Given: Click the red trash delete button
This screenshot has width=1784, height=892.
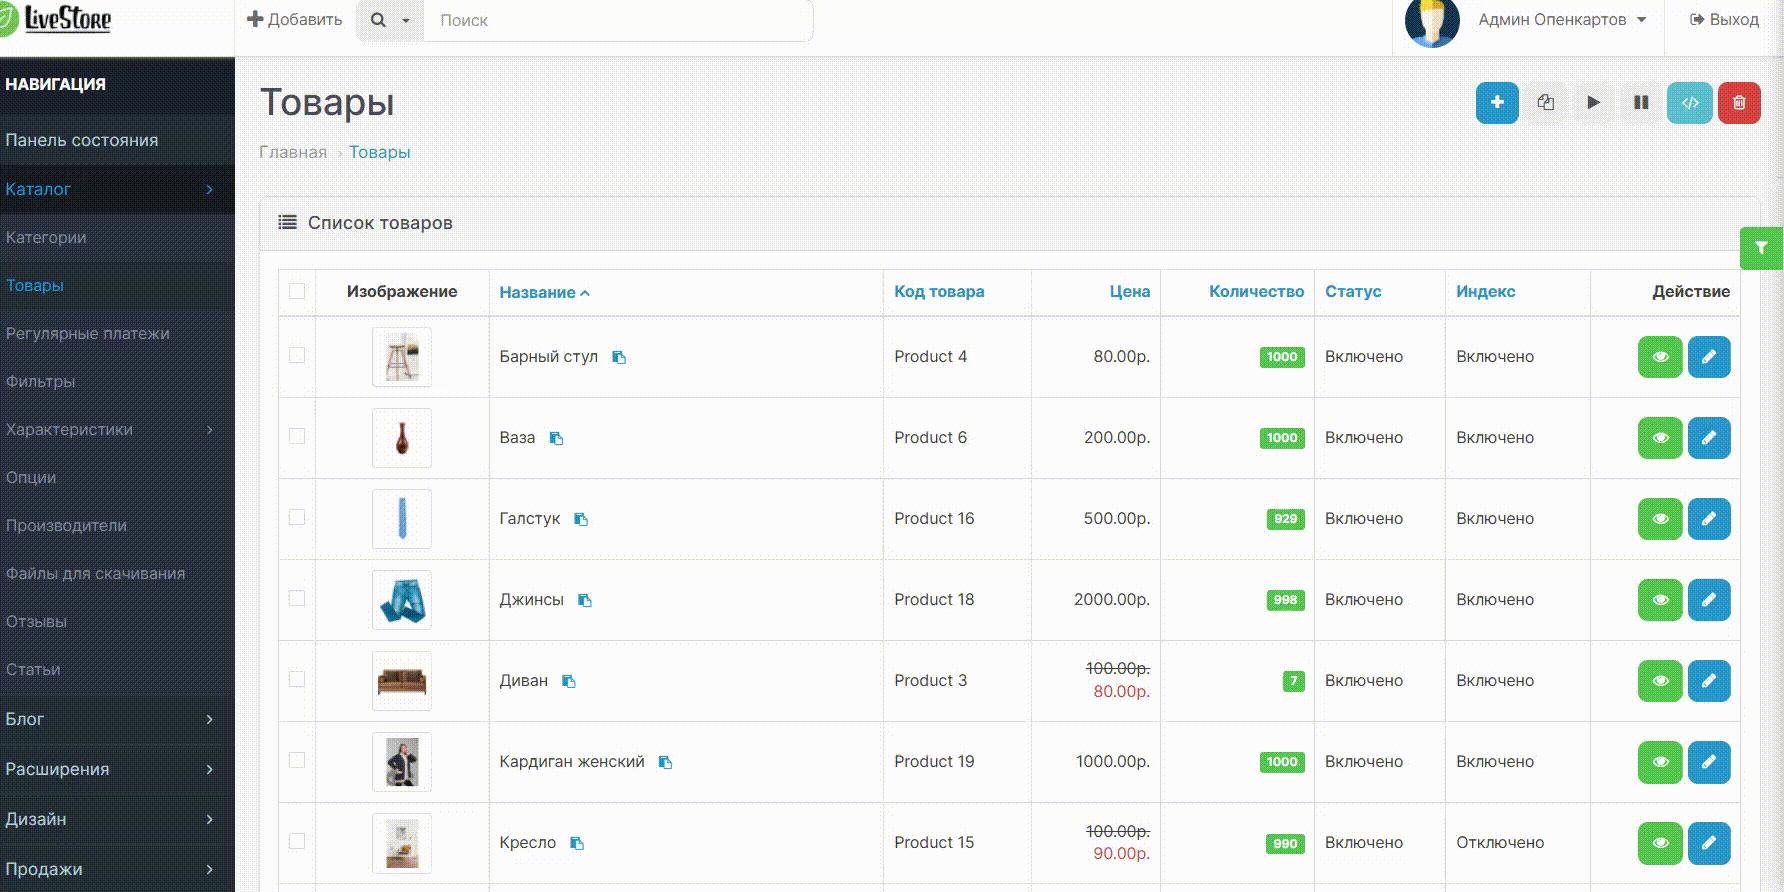Looking at the screenshot, I should tap(1739, 103).
